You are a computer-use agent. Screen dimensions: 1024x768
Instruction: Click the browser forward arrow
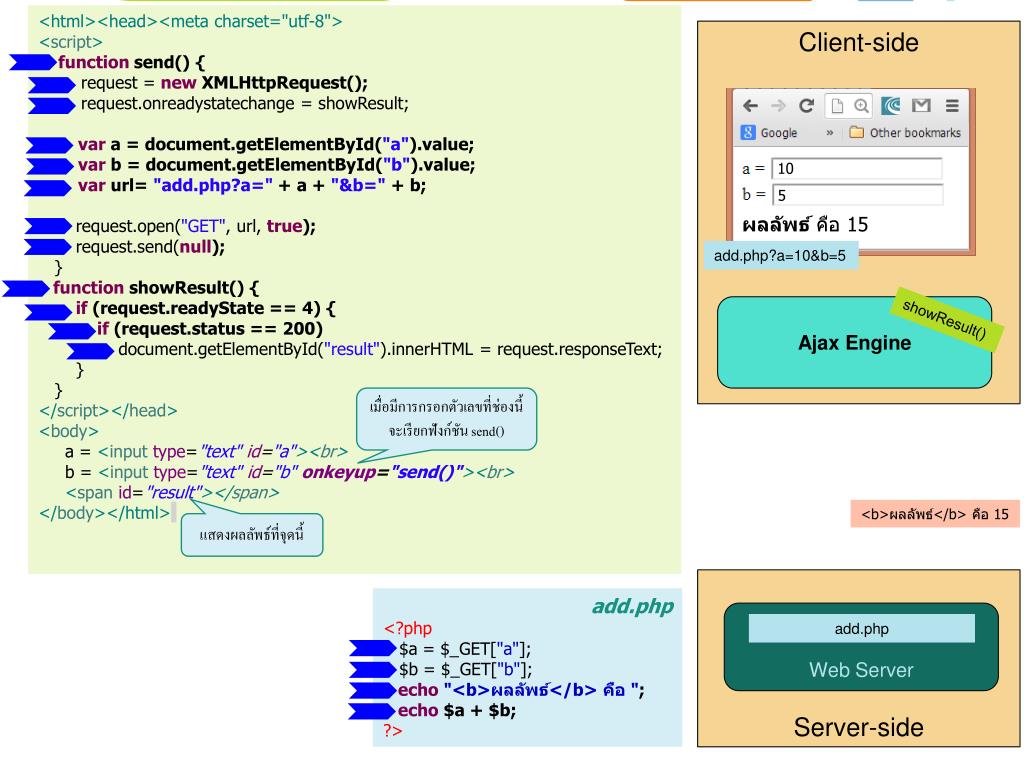click(778, 106)
